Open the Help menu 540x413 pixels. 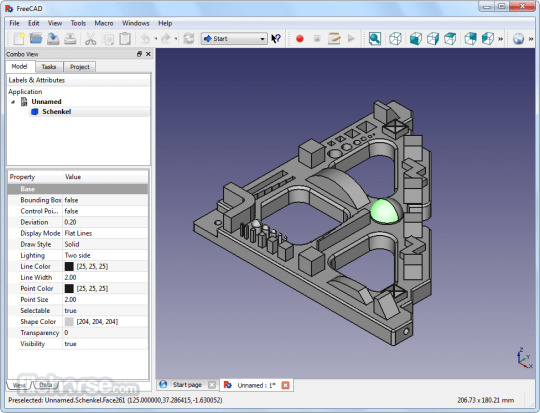(x=165, y=23)
